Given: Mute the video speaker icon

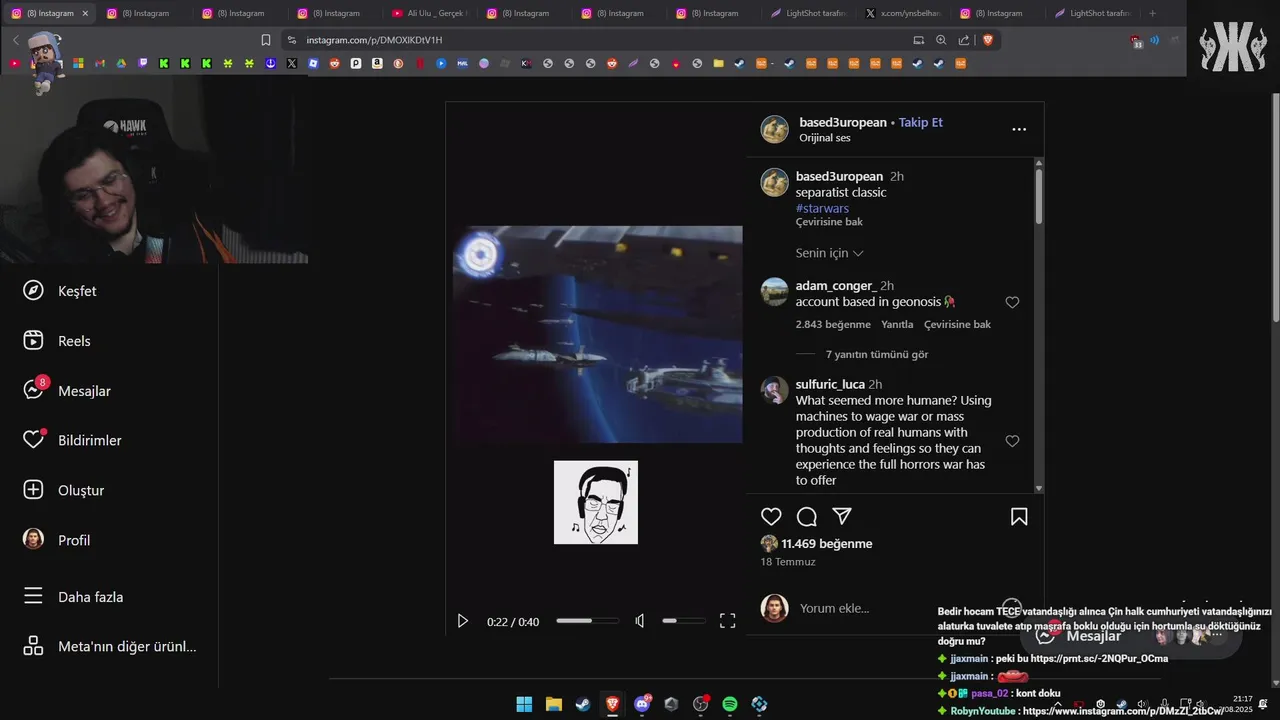Looking at the screenshot, I should click(x=640, y=621).
